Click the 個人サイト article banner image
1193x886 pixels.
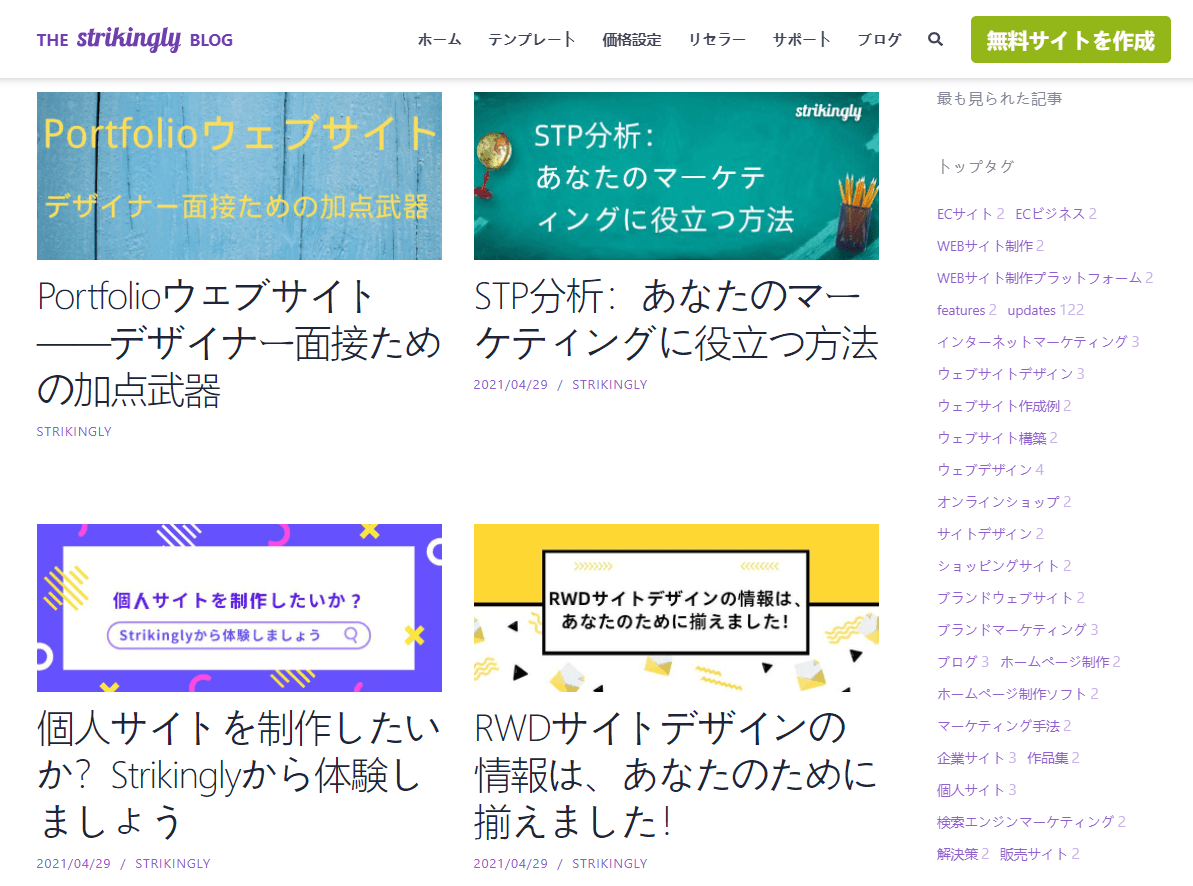[x=239, y=606]
